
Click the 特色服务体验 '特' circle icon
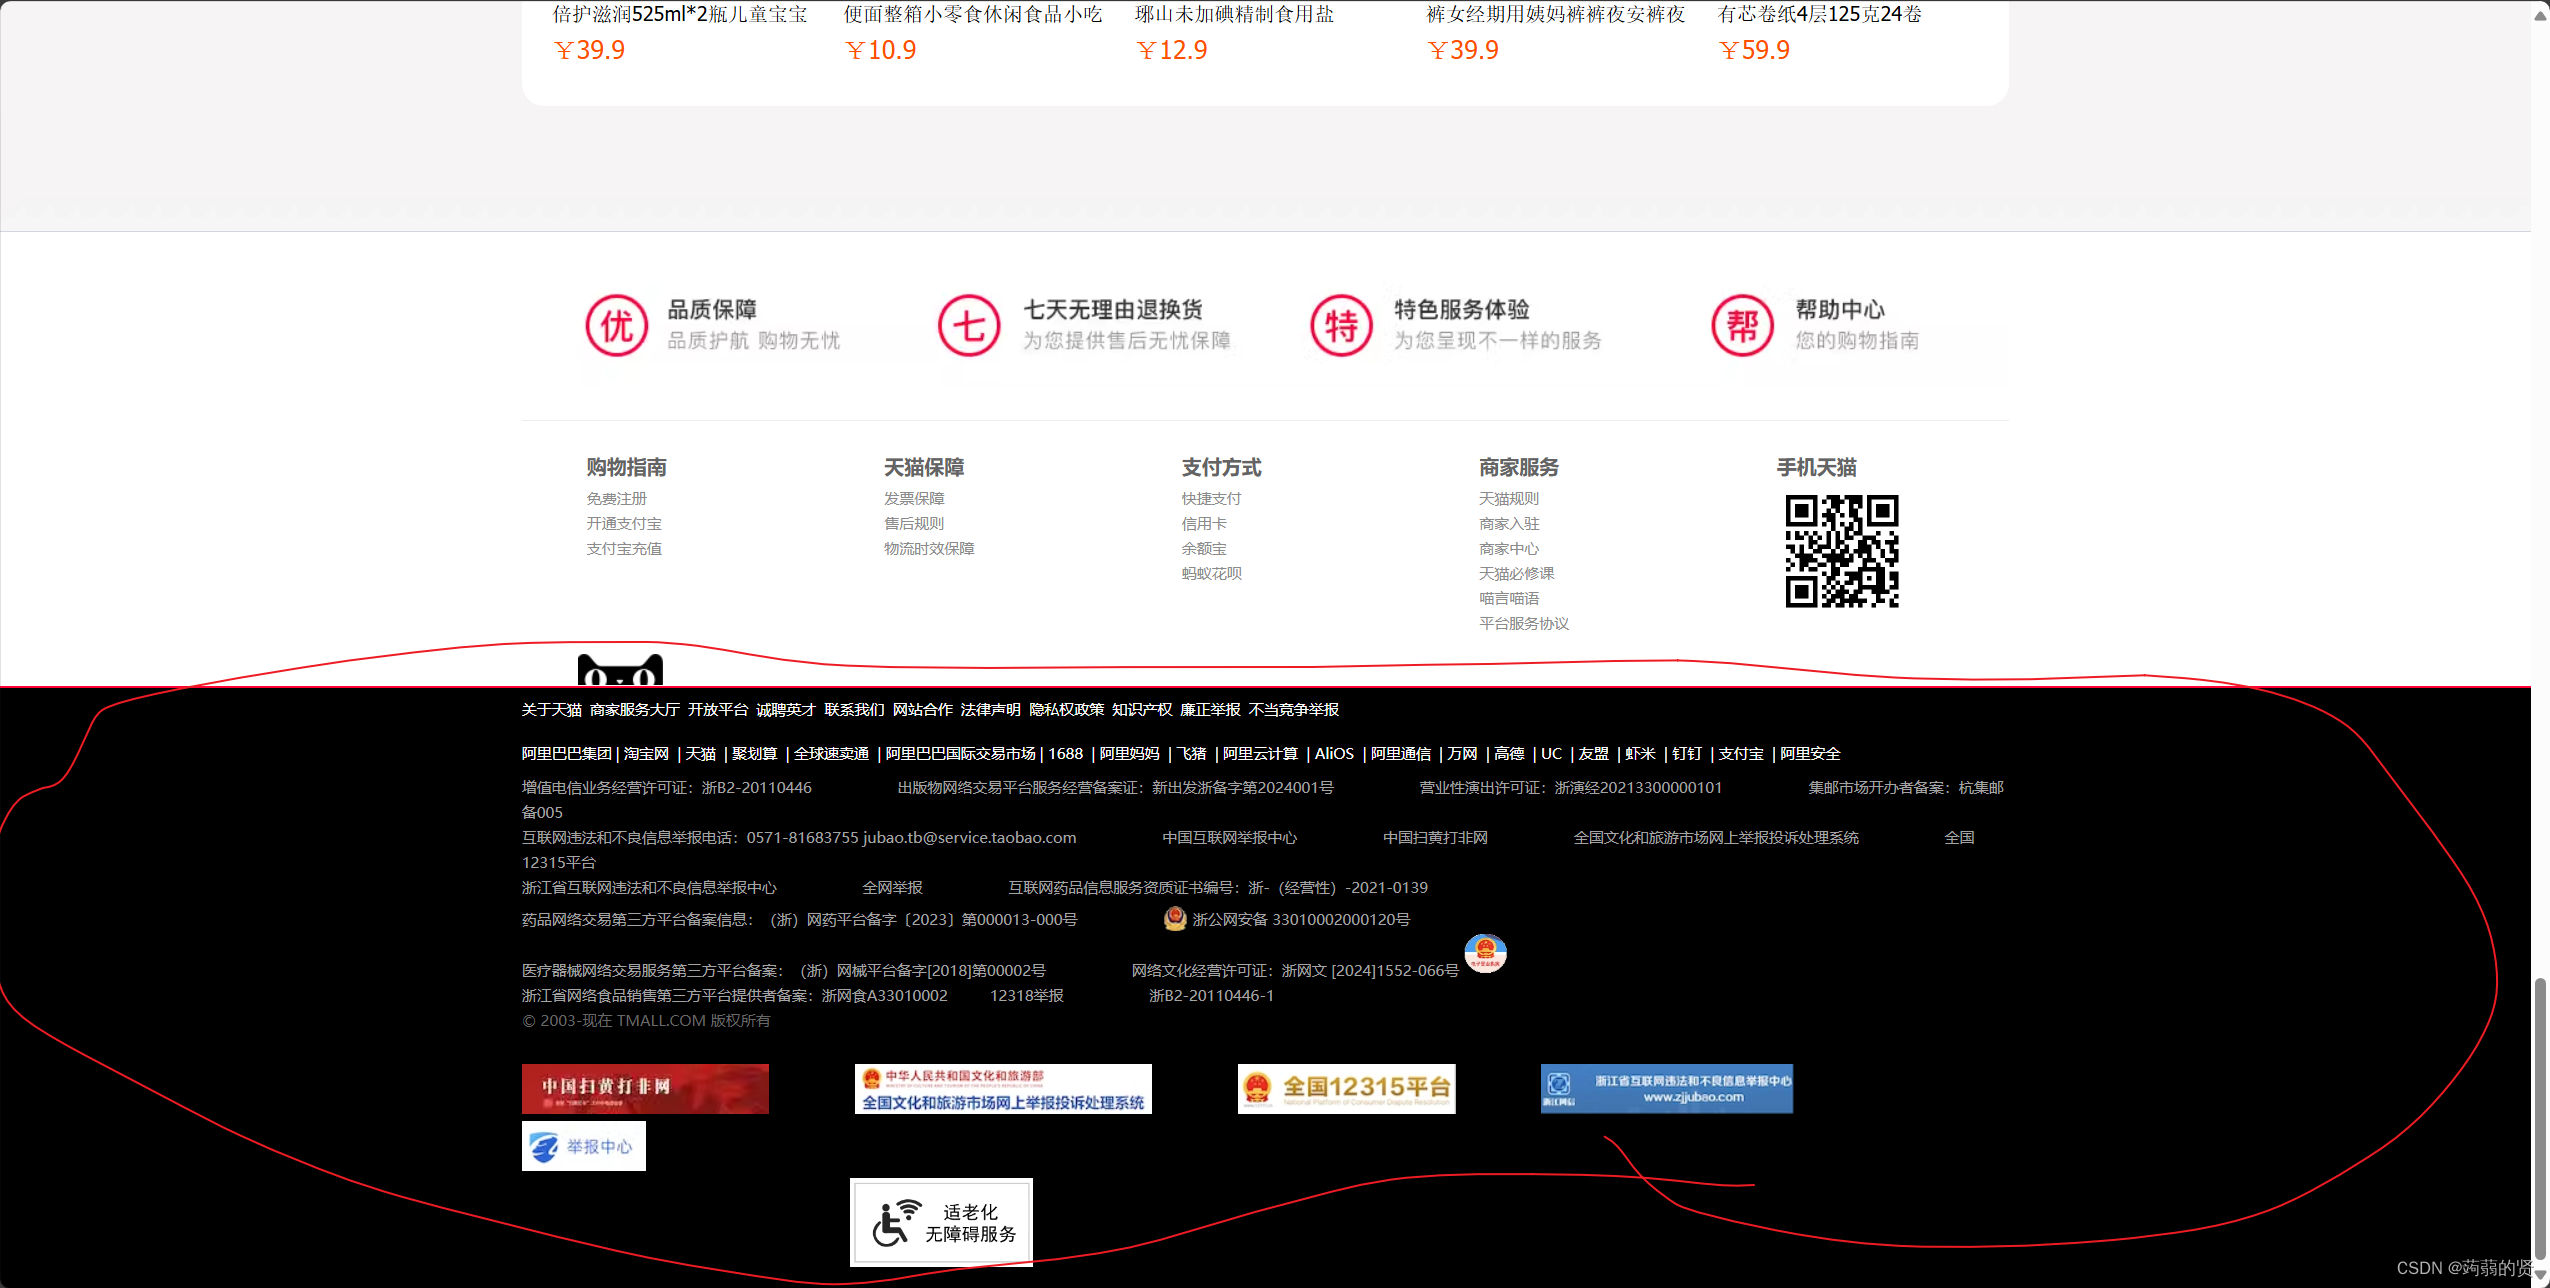coord(1341,325)
